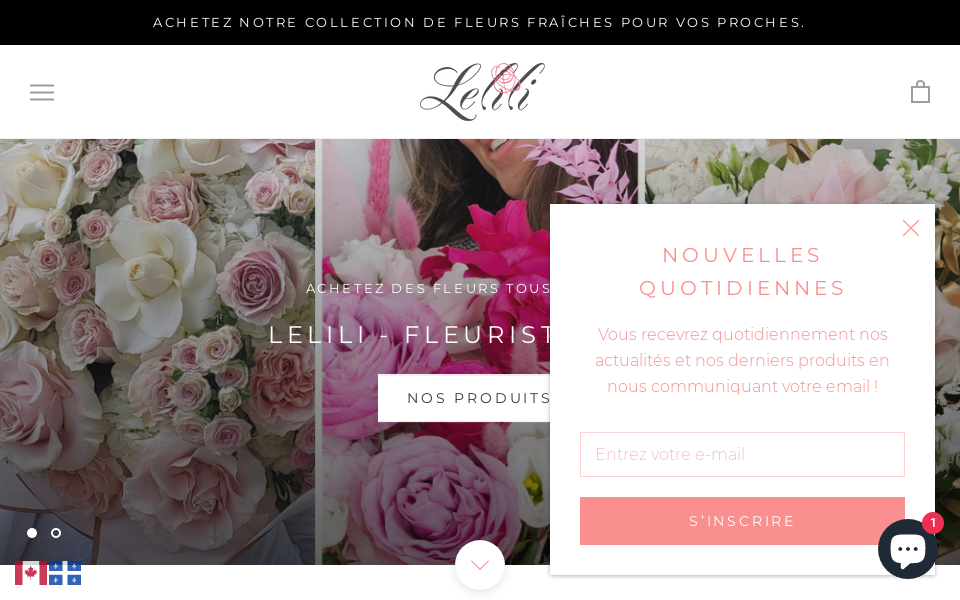Image resolution: width=960 pixels, height=600 pixels.
Task: Click the LELILI - FLEURISTE slide heading
Action: 410,335
